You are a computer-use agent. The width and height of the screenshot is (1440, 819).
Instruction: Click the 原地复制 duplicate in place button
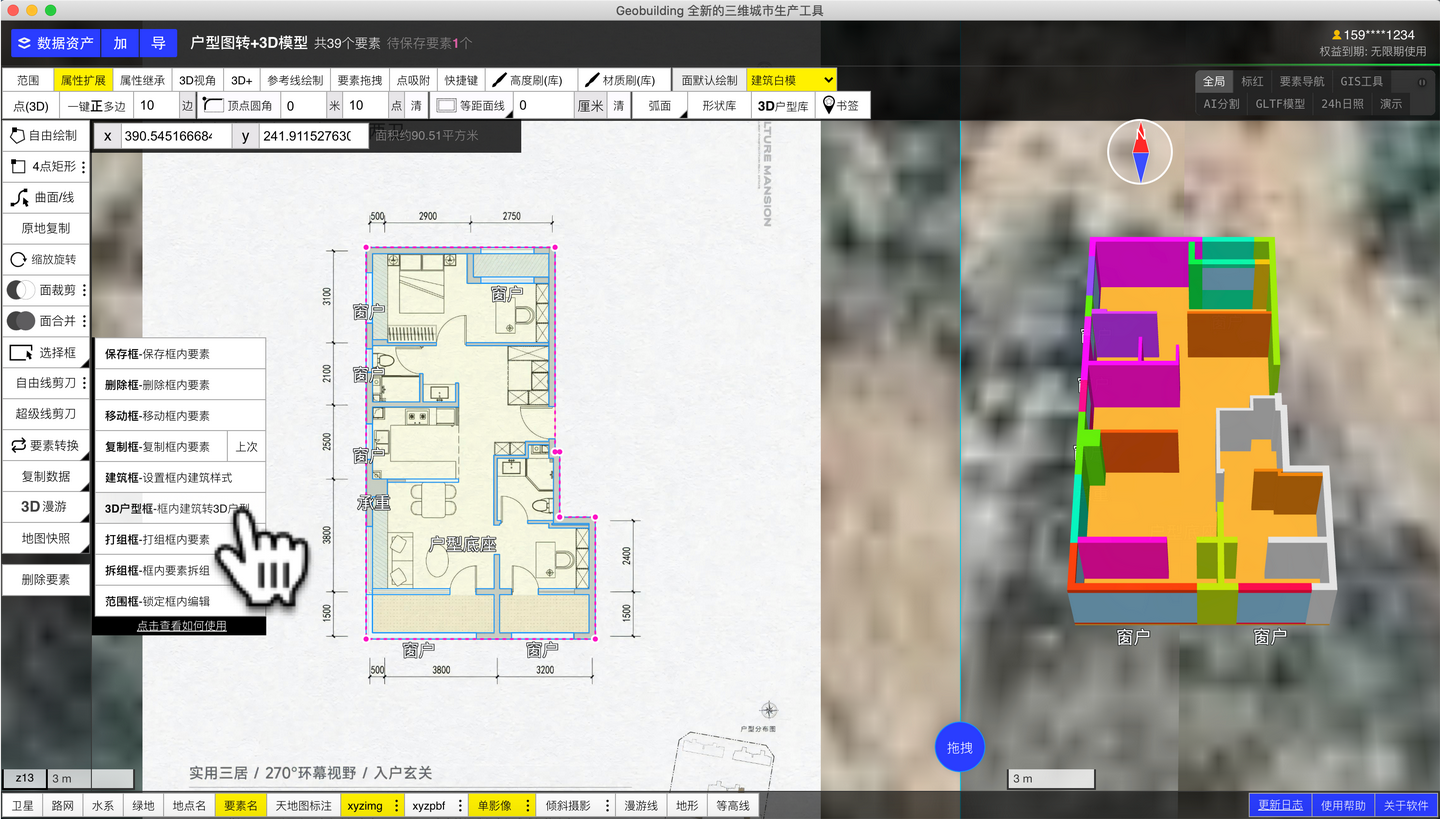point(46,228)
